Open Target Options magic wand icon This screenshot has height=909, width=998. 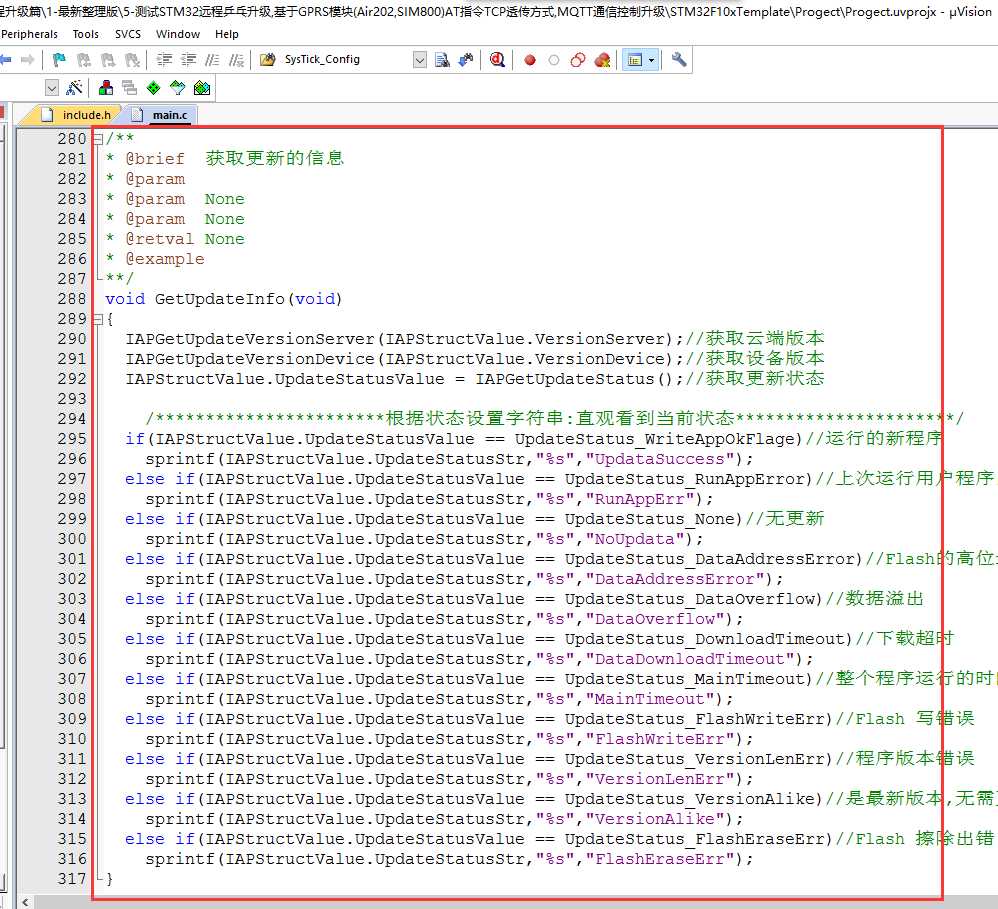pos(74,88)
